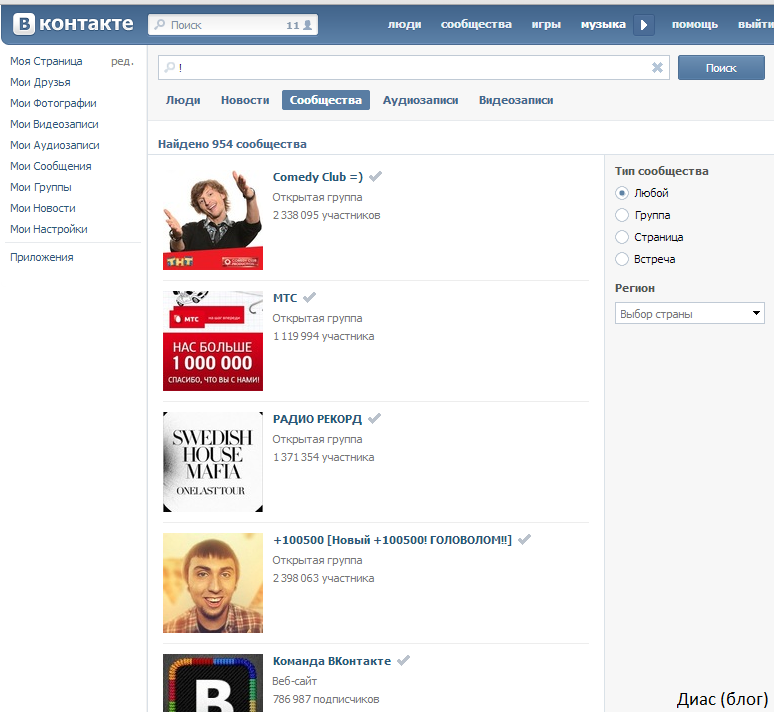Go to Моя Страница
774x712 pixels.
click(x=46, y=61)
